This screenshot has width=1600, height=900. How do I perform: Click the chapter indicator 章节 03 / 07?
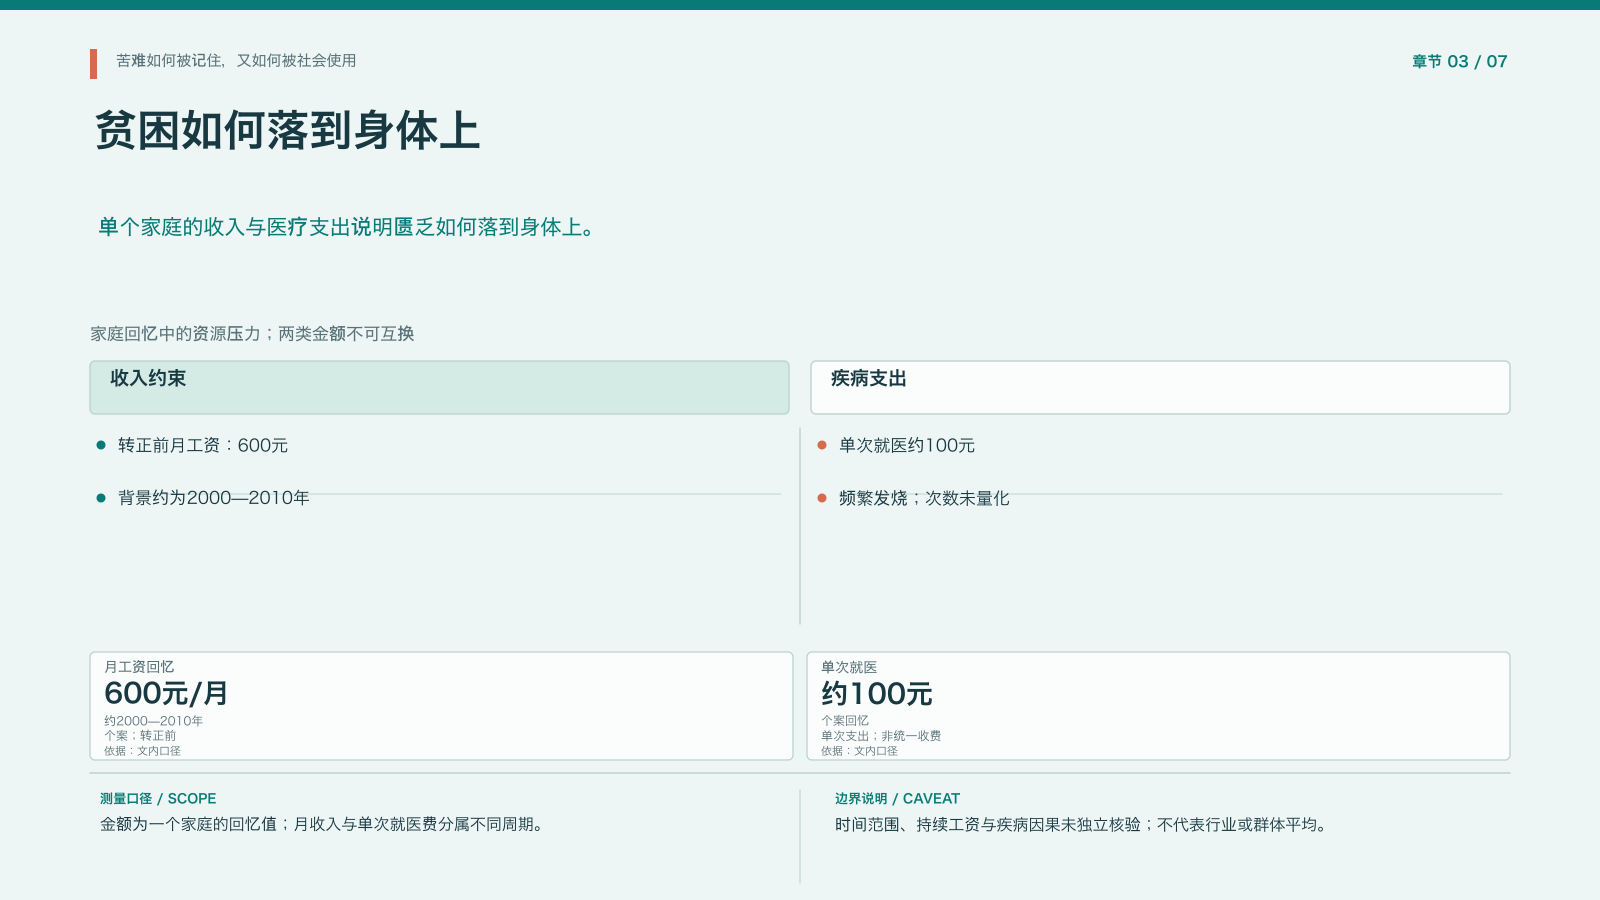click(1459, 62)
